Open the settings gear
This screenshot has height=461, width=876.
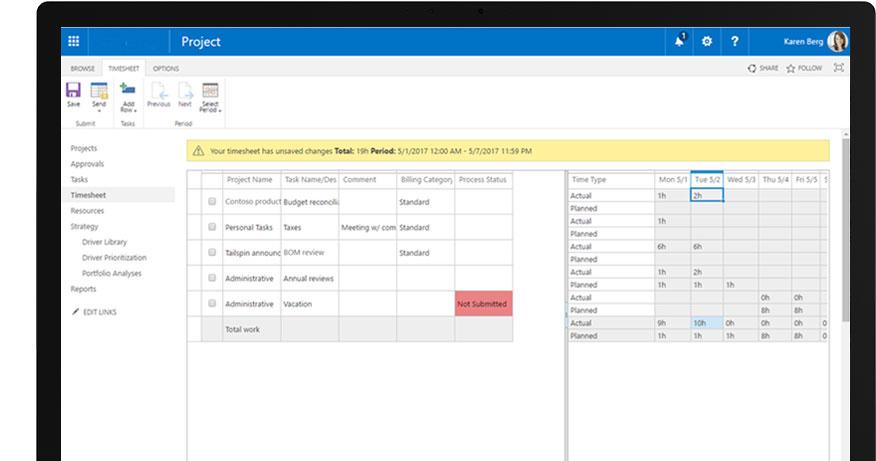pos(707,42)
